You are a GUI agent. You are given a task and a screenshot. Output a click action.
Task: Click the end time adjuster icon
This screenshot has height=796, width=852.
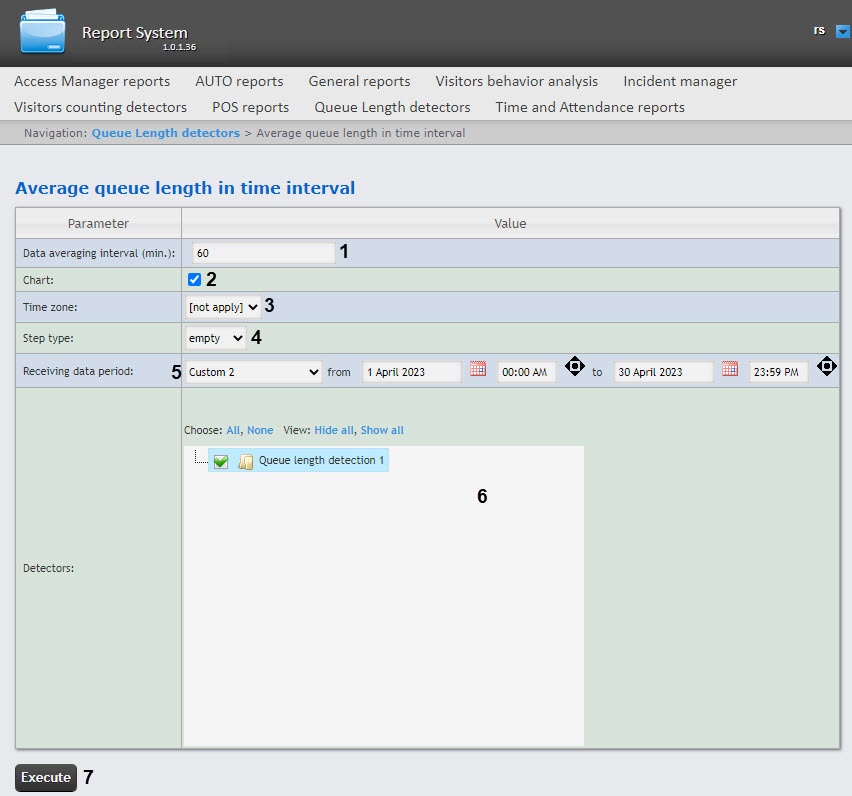pos(826,367)
